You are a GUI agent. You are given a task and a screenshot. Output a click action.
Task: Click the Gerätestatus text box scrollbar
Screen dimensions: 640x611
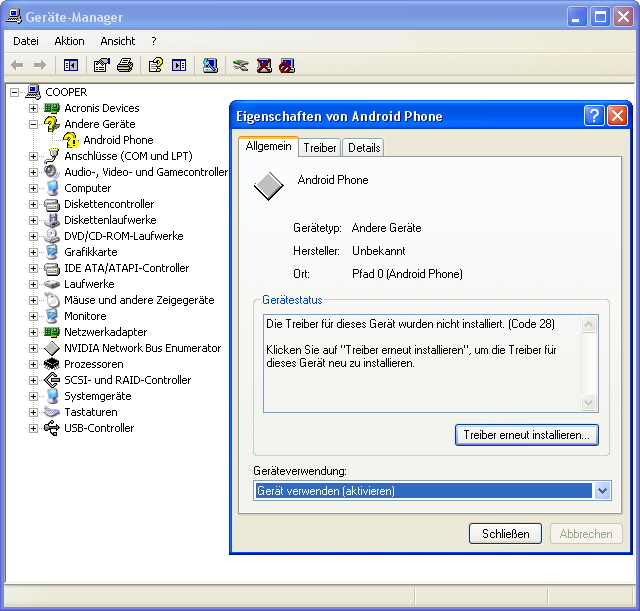pos(589,363)
